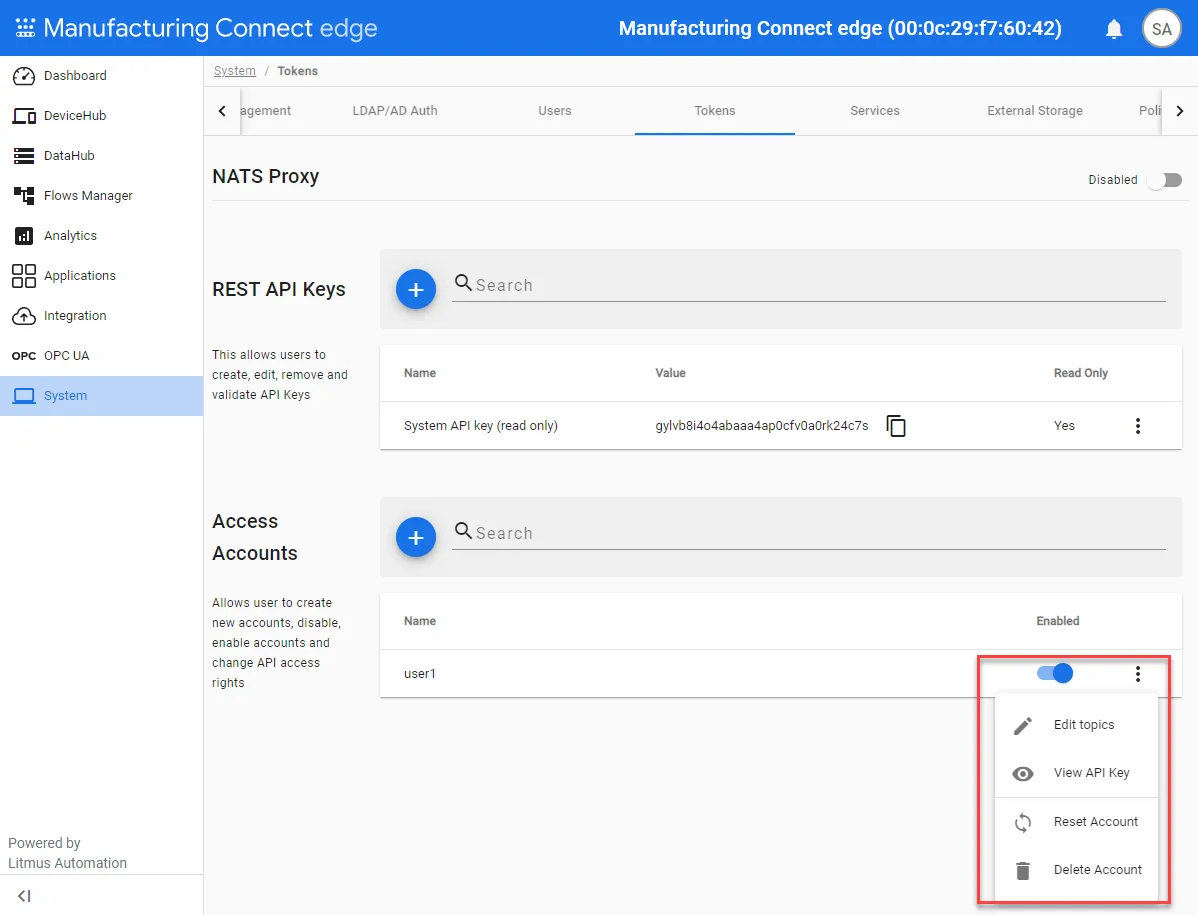This screenshot has width=1198, height=915.
Task: Click the pencil icon for Edit topics
Action: coord(1023,726)
